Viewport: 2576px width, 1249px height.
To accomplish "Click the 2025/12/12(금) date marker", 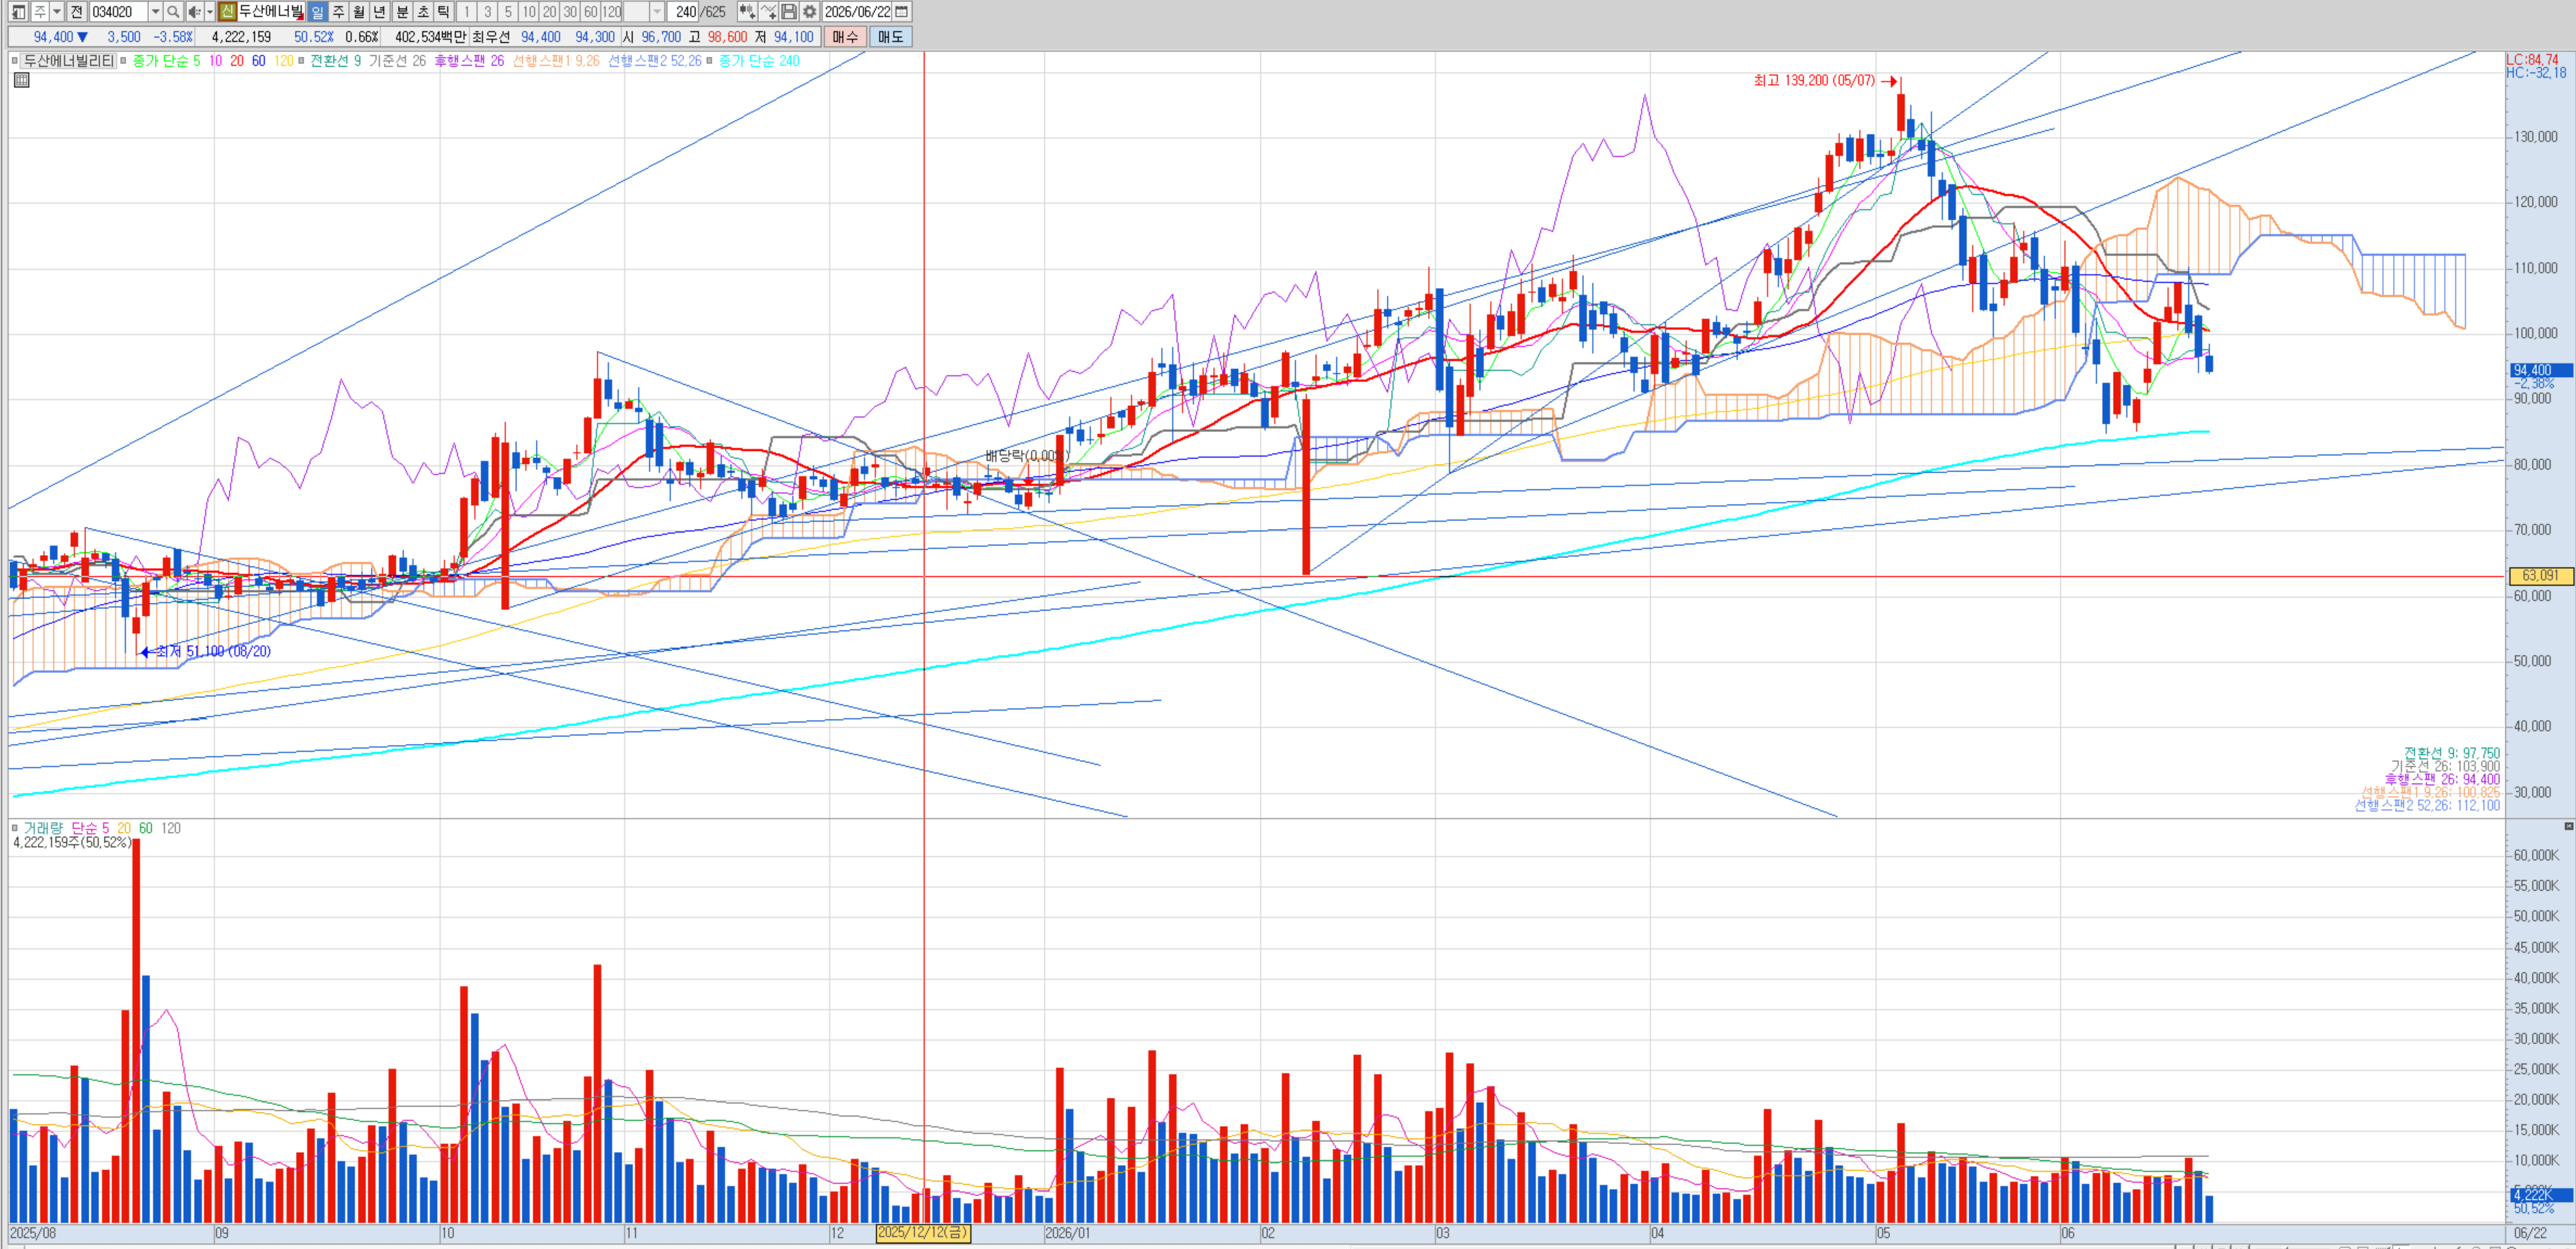I will tap(923, 1232).
